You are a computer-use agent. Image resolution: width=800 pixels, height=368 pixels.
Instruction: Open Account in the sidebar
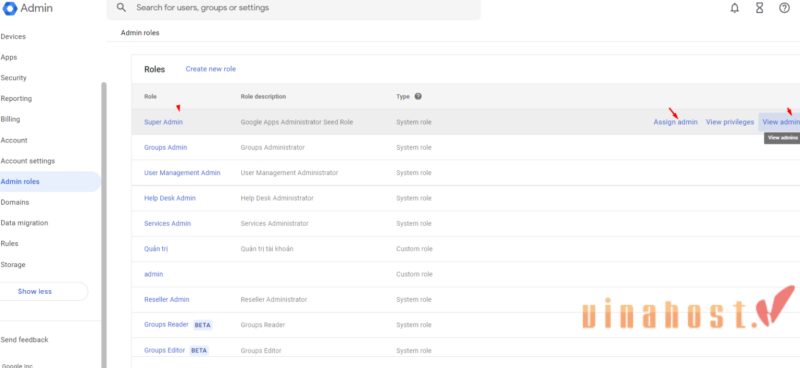point(14,140)
